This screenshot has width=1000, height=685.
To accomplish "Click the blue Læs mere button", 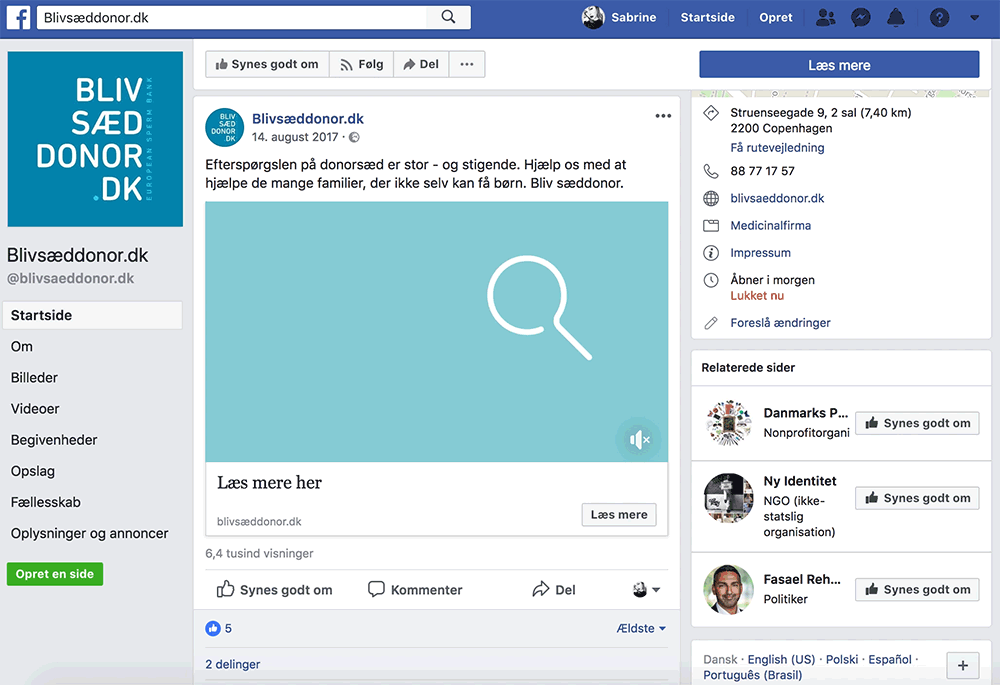I will [x=839, y=64].
